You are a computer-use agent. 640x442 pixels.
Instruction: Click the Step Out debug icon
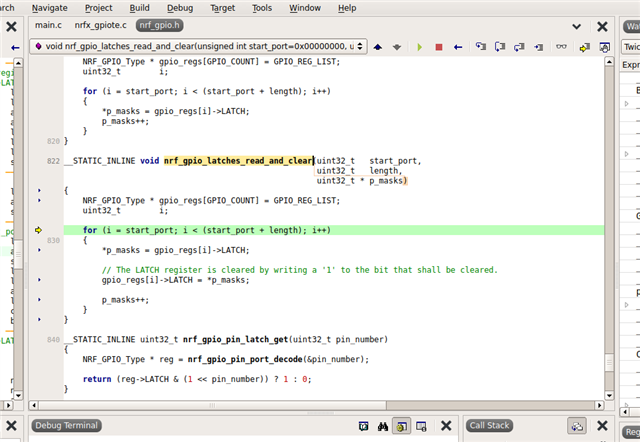point(519,47)
